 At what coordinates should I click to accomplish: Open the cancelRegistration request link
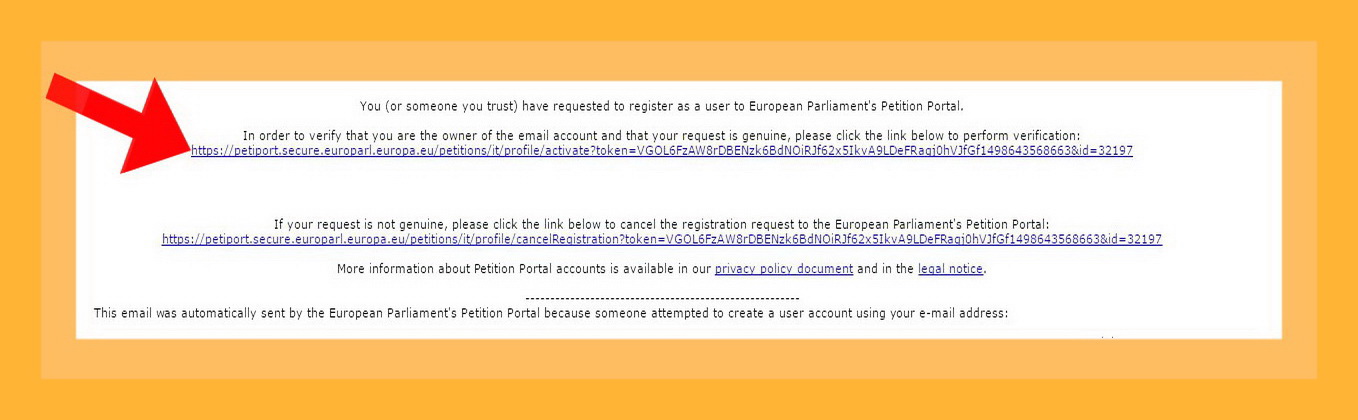[661, 240]
